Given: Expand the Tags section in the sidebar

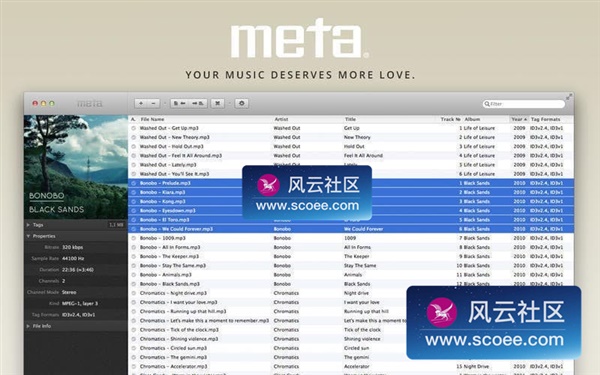Looking at the screenshot, I should click(x=28, y=225).
